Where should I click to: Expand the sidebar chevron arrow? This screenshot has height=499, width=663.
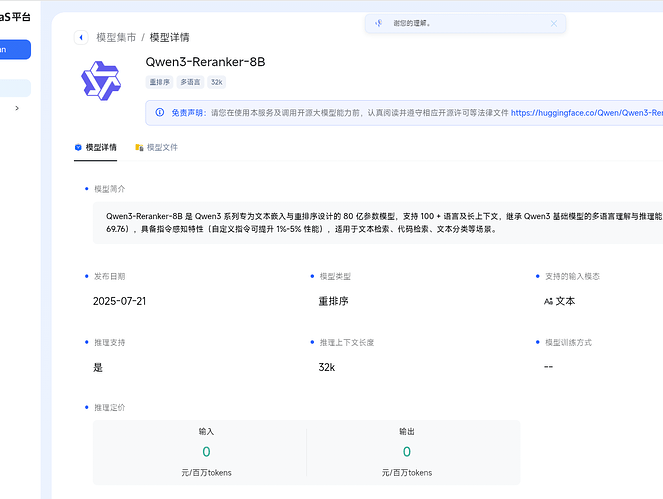click(x=17, y=108)
